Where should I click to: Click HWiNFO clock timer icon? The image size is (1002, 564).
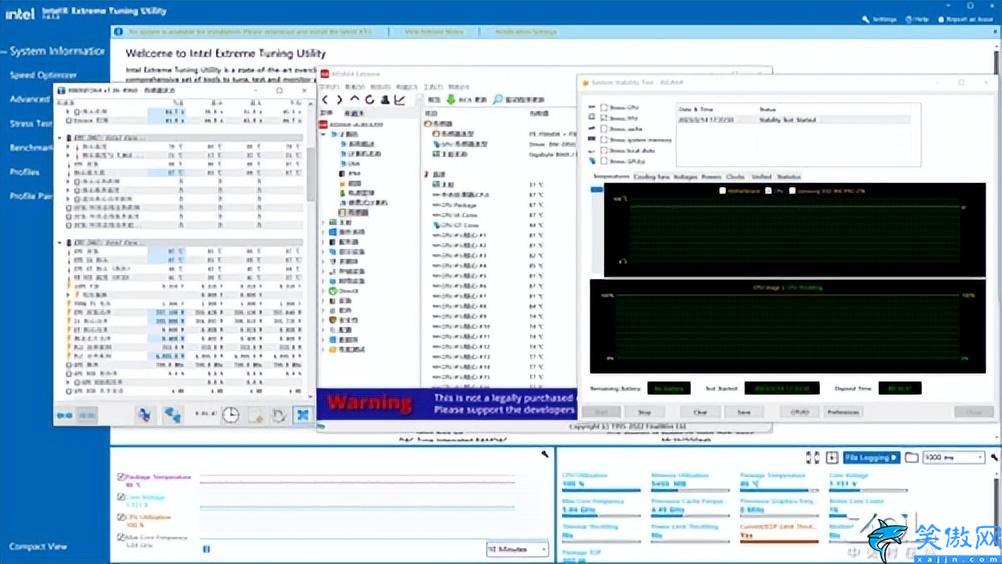[231, 415]
